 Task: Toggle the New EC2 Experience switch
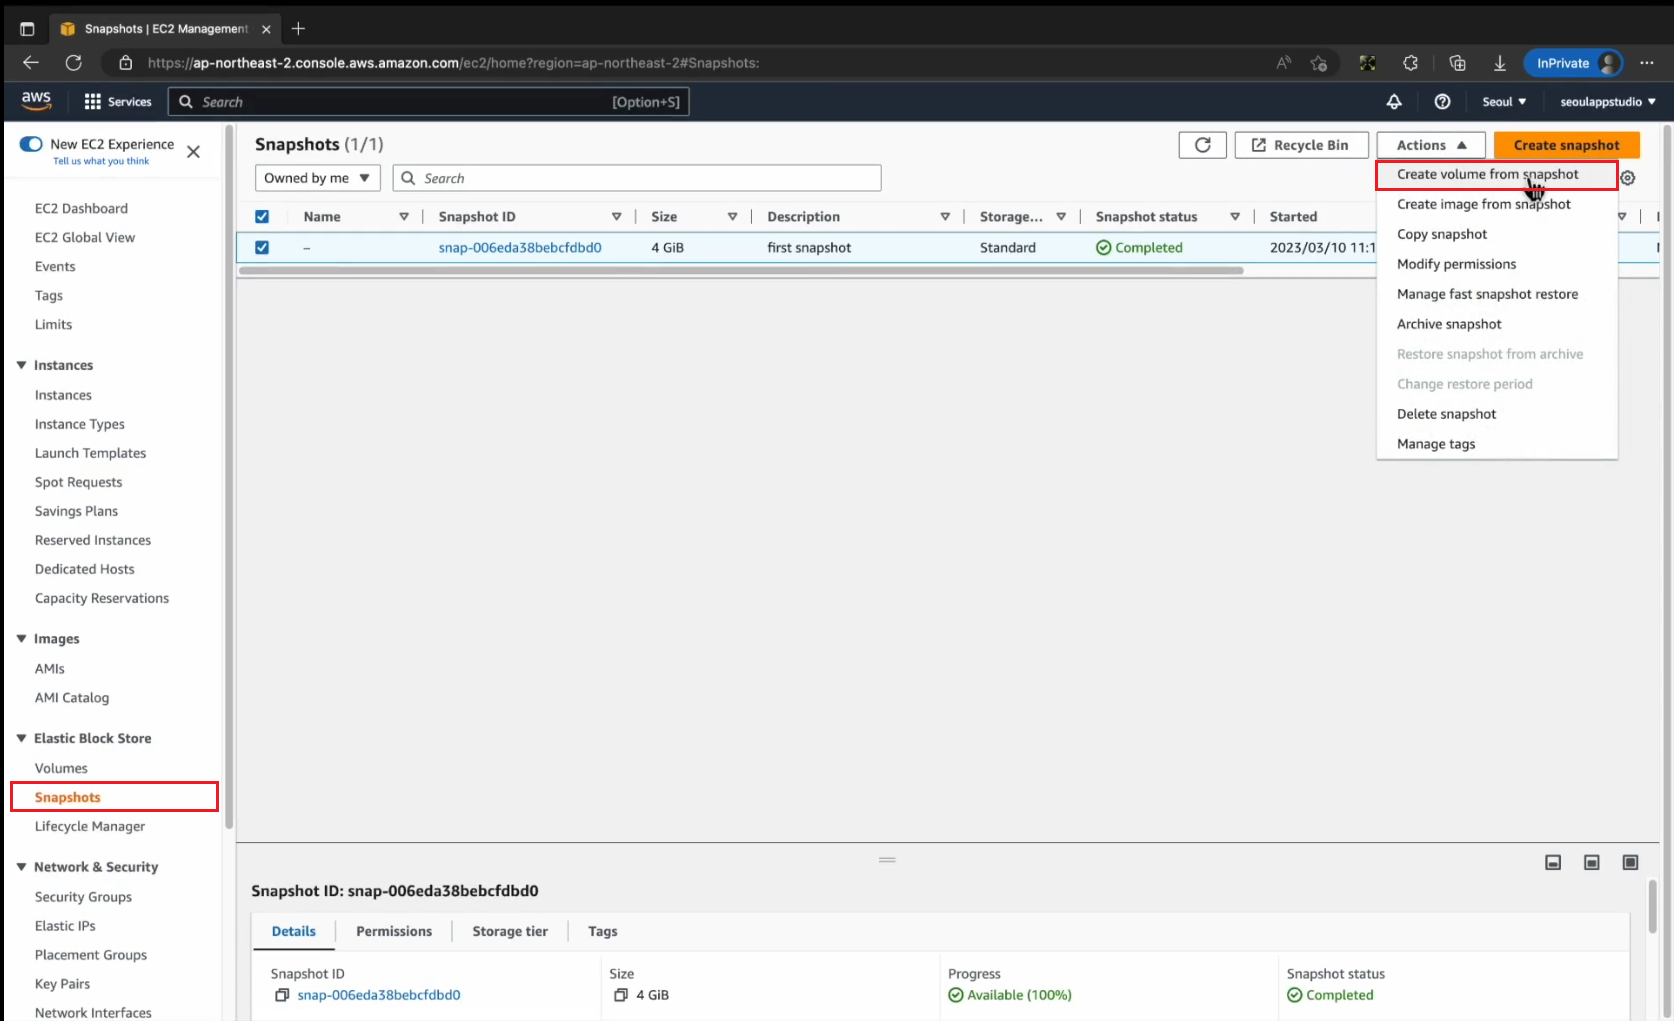tap(31, 144)
